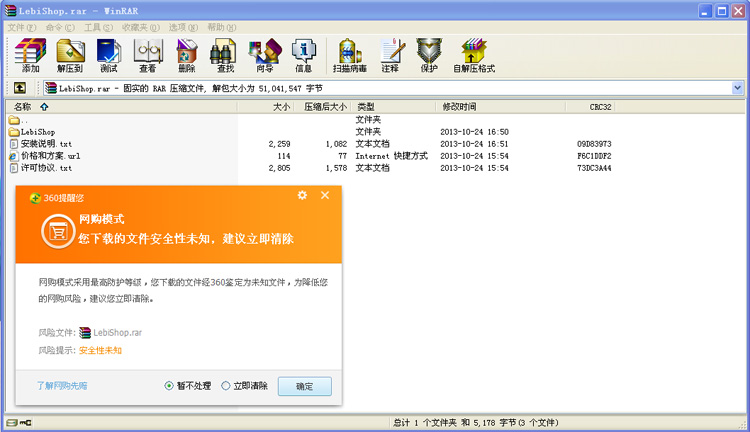Viewport: 750px width, 432px height.
Task: Click the 许可协议.txt file icon
Action: 14,168
